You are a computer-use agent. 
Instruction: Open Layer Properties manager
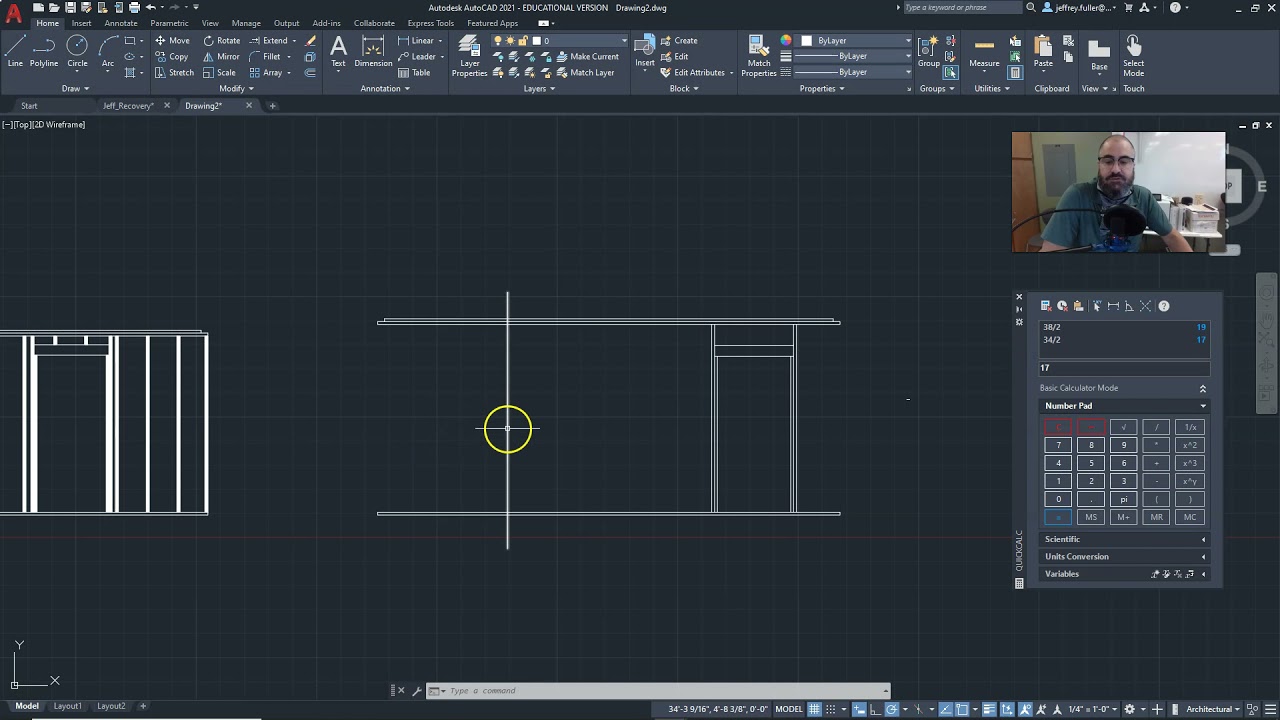pos(469,55)
